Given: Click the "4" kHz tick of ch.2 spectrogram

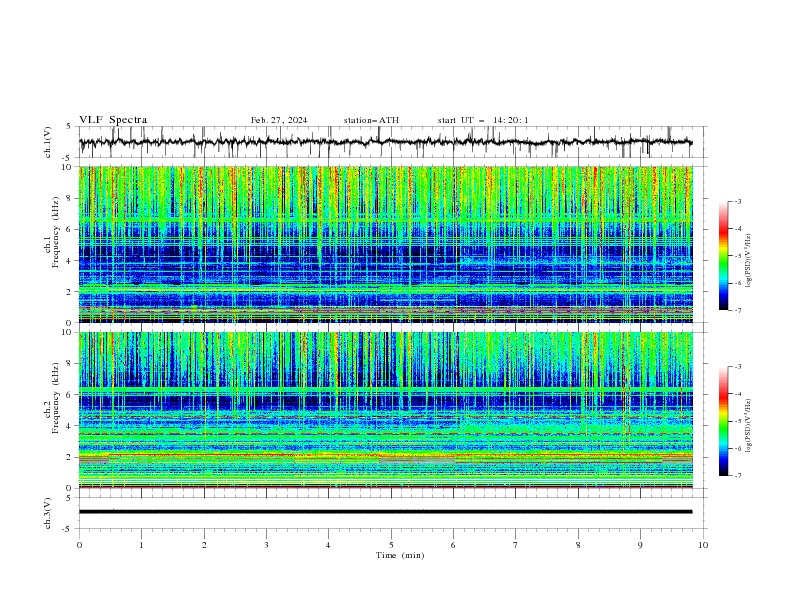Looking at the screenshot, I should point(71,426).
